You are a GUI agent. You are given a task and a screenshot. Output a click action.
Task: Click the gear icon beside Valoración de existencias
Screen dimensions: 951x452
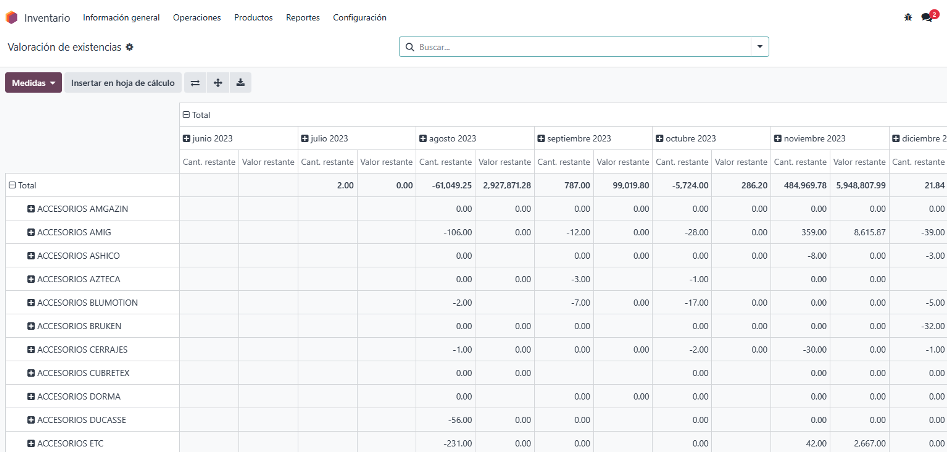click(x=129, y=47)
